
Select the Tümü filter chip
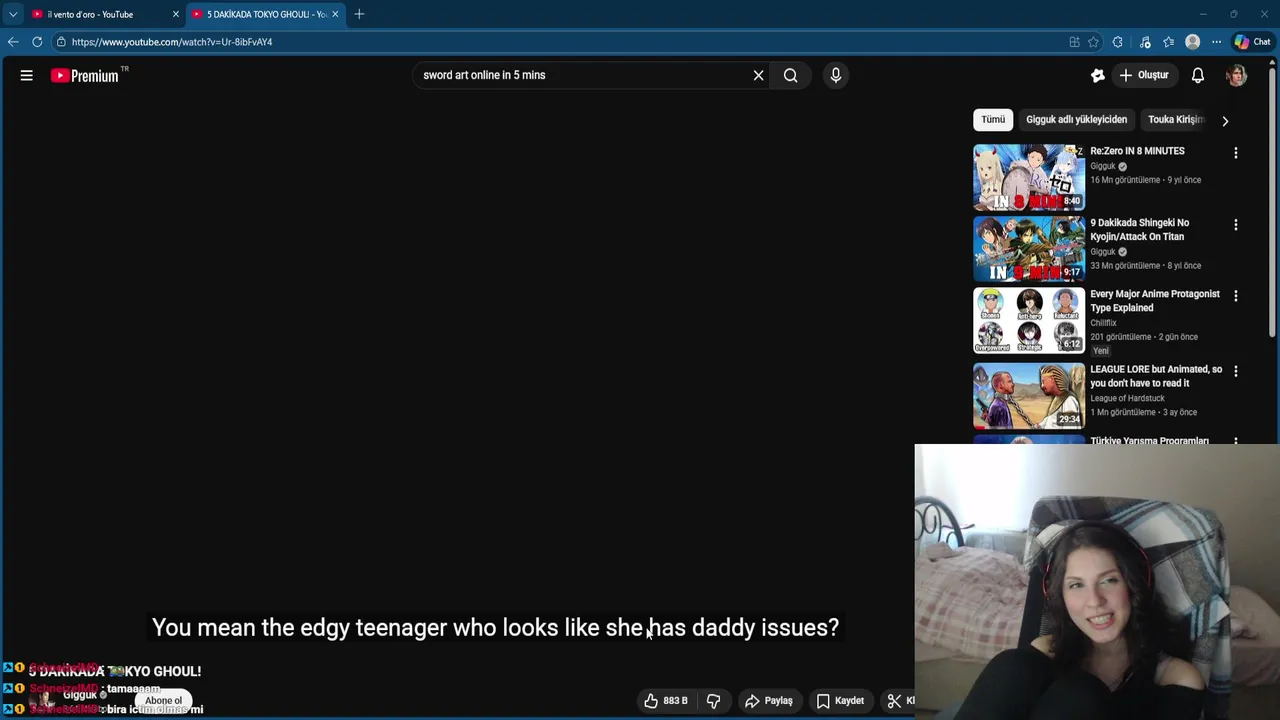point(993,120)
